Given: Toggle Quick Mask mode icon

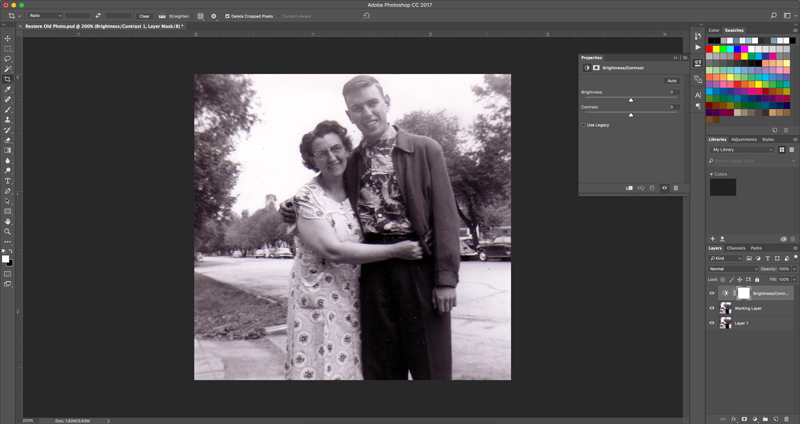Looking at the screenshot, I should pos(8,274).
